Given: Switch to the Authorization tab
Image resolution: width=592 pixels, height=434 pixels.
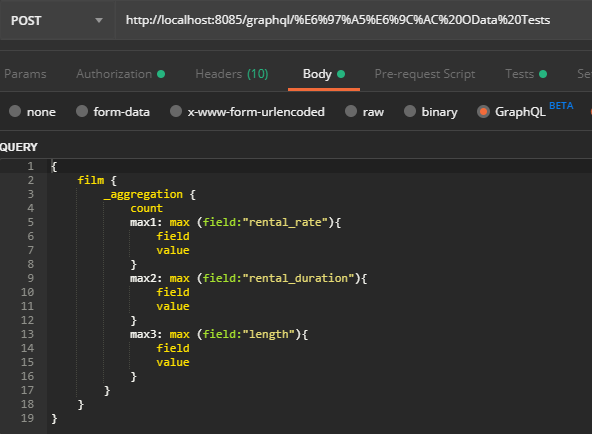Looking at the screenshot, I should (x=120, y=74).
